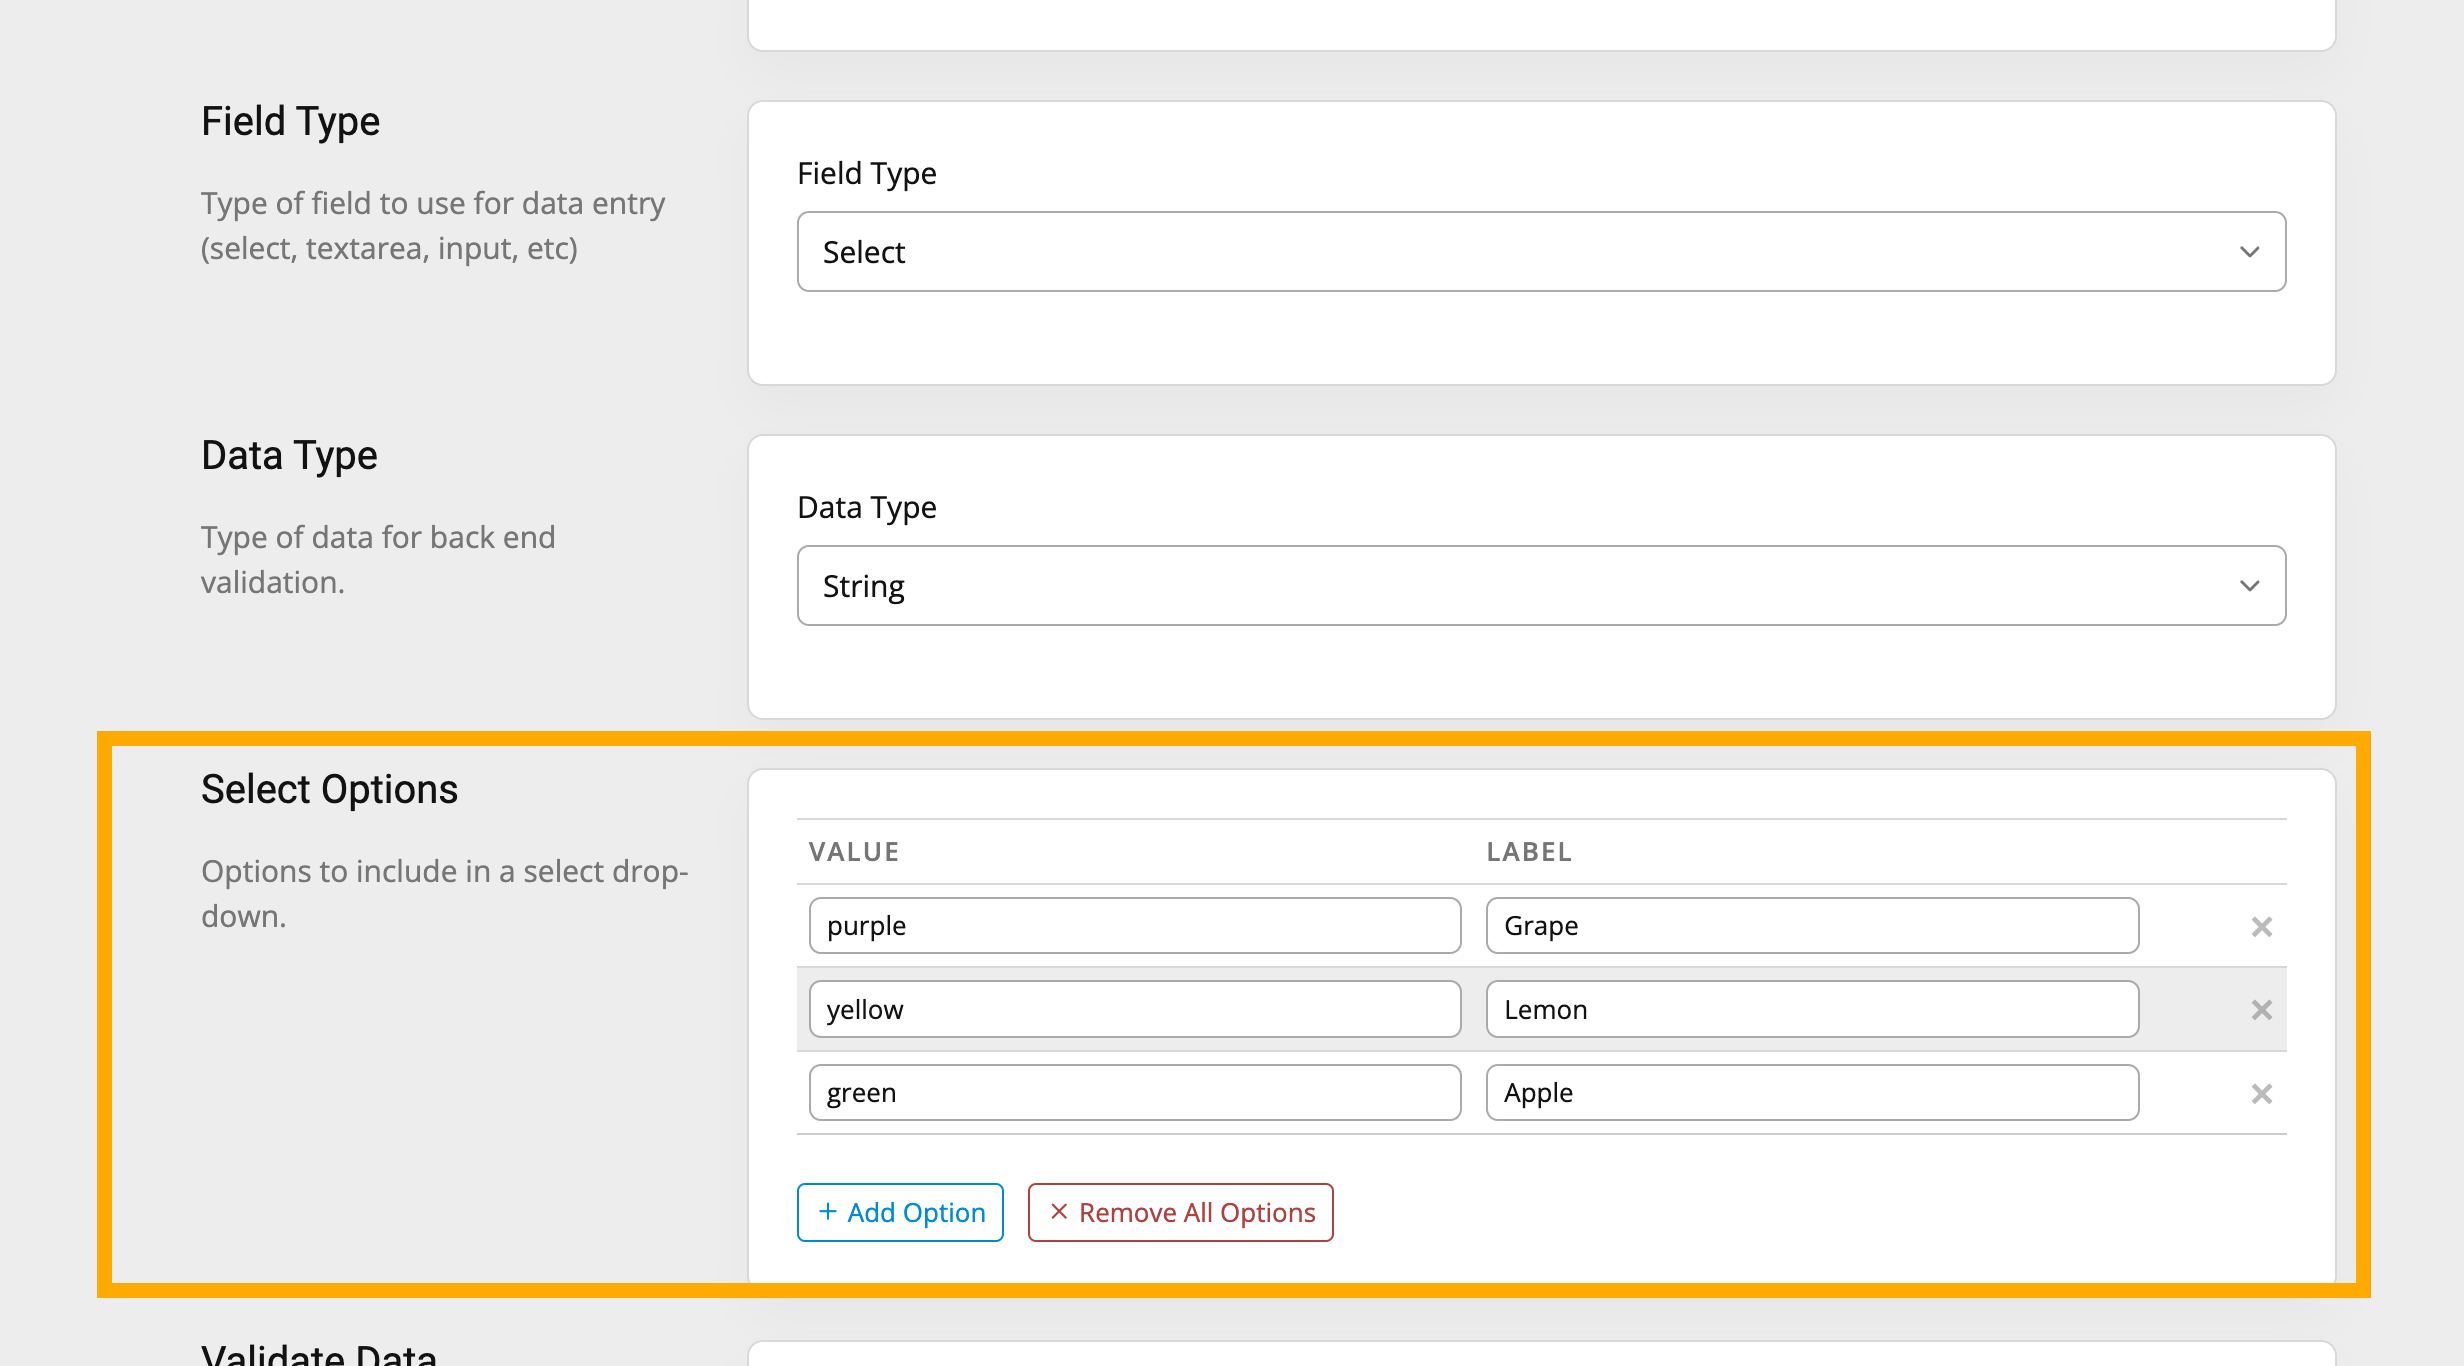Click the Remove All Options button
This screenshot has width=2464, height=1366.
coord(1179,1211)
